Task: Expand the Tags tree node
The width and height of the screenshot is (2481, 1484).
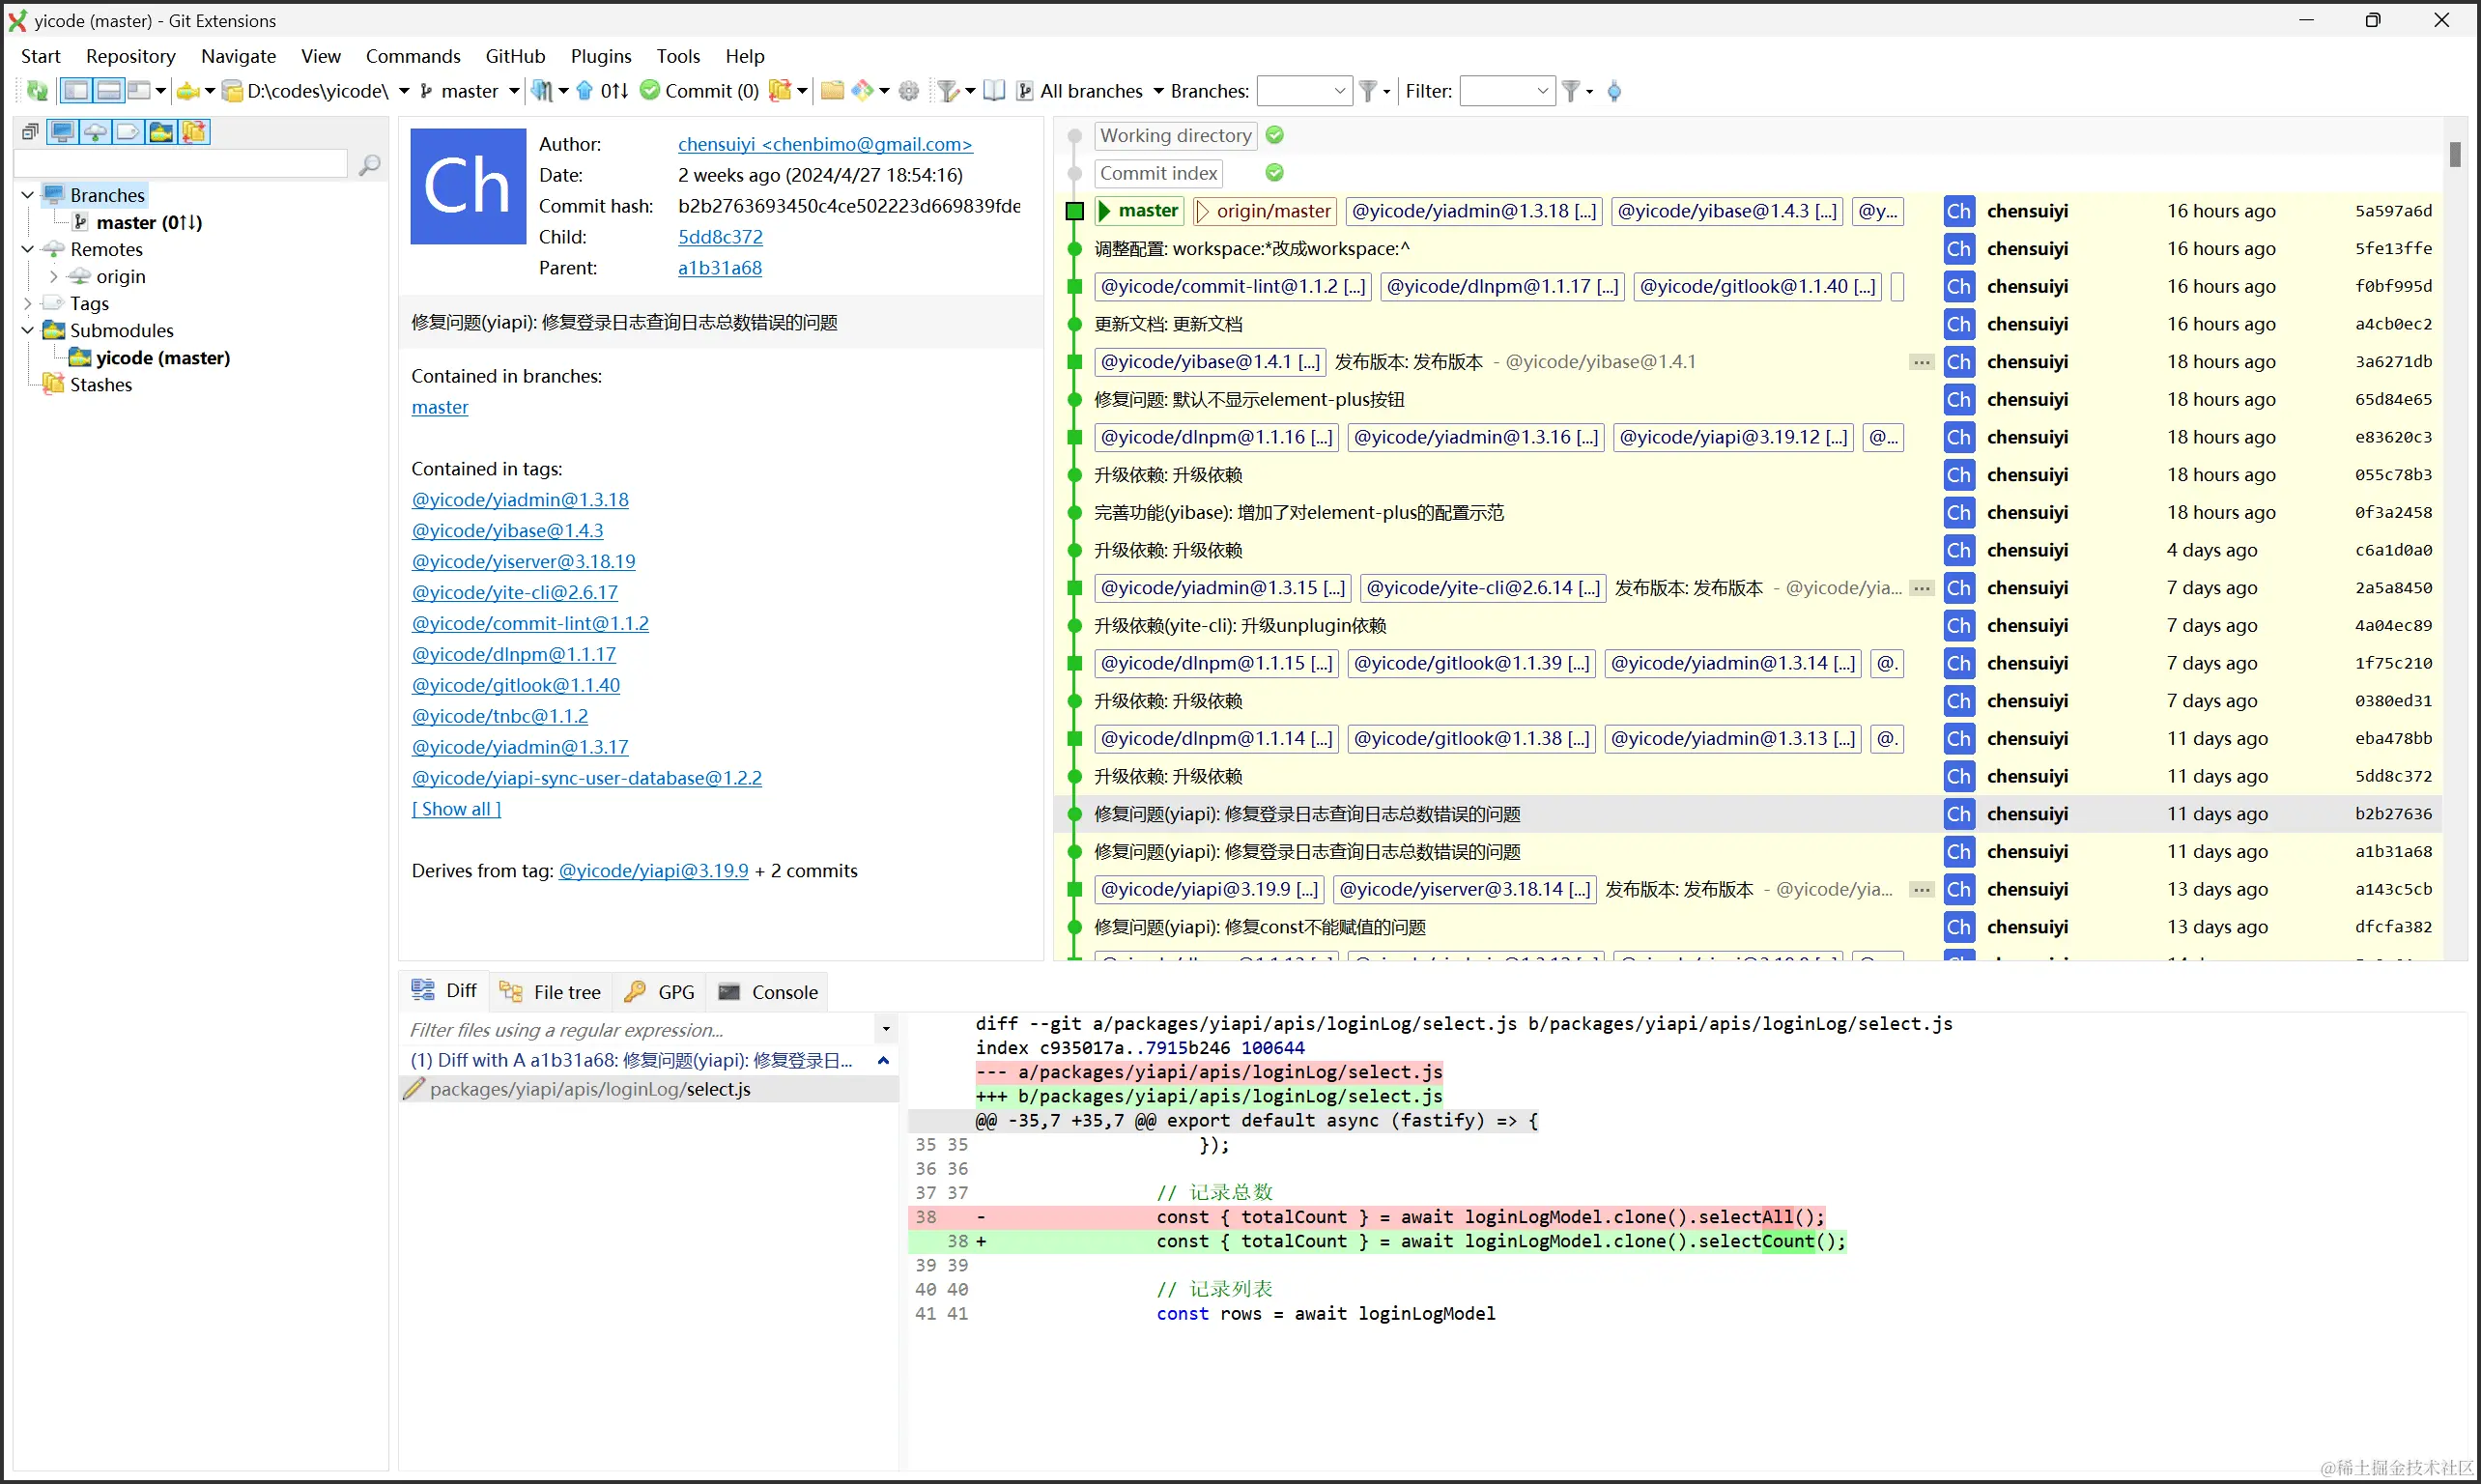Action: 28,303
